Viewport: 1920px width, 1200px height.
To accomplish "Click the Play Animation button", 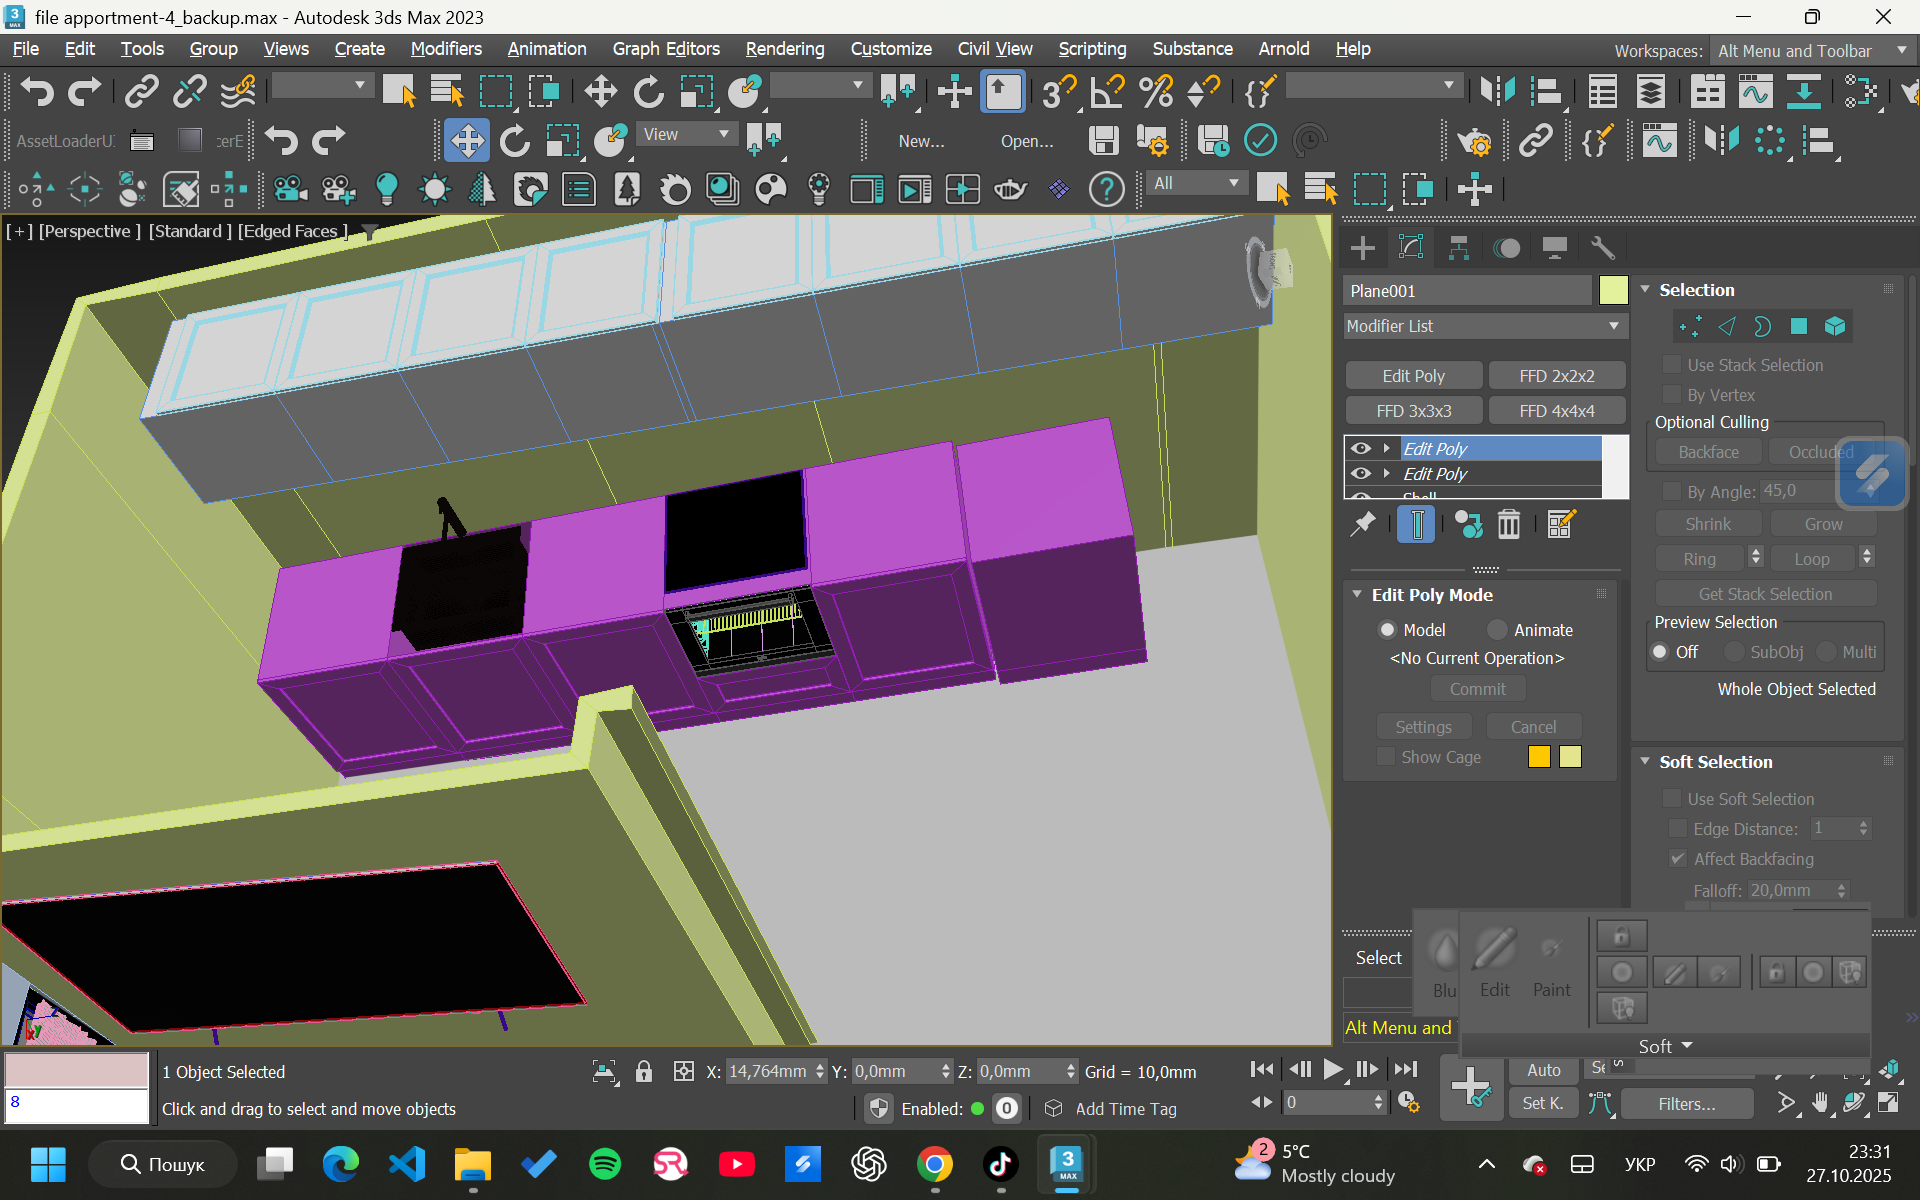I will click(1333, 1069).
